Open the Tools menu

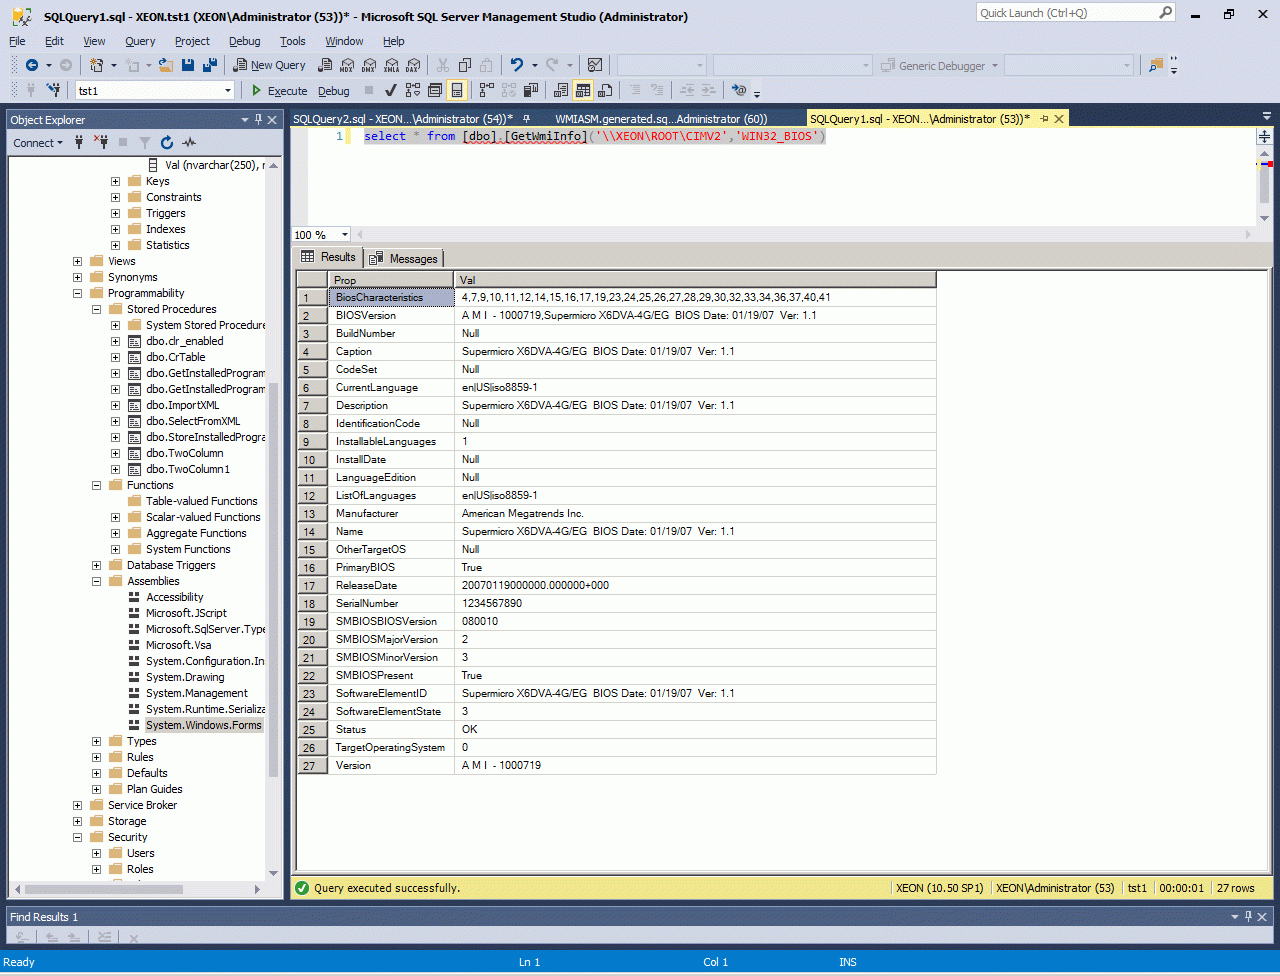point(293,41)
